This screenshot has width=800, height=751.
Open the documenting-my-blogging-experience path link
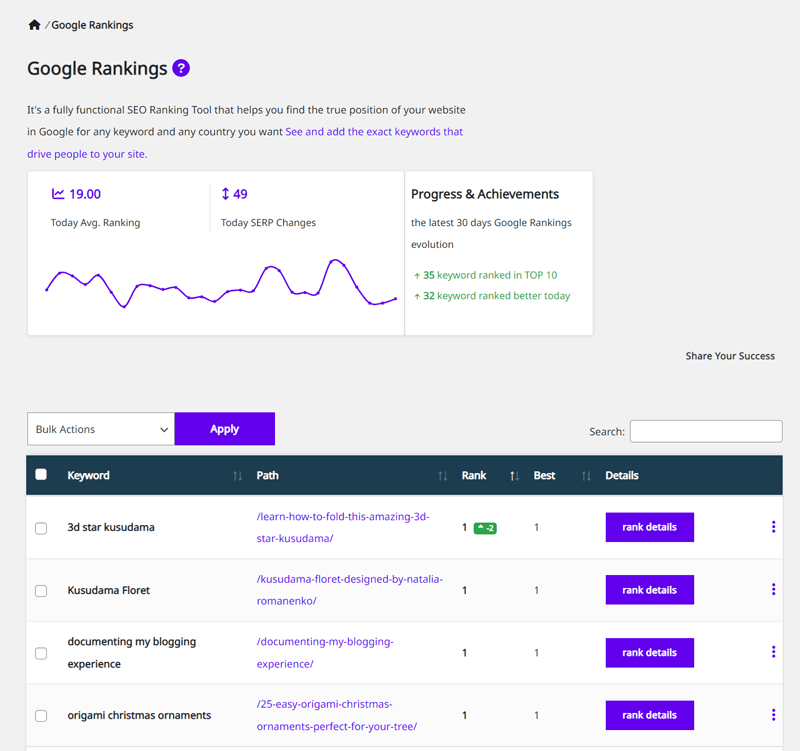tap(325, 653)
